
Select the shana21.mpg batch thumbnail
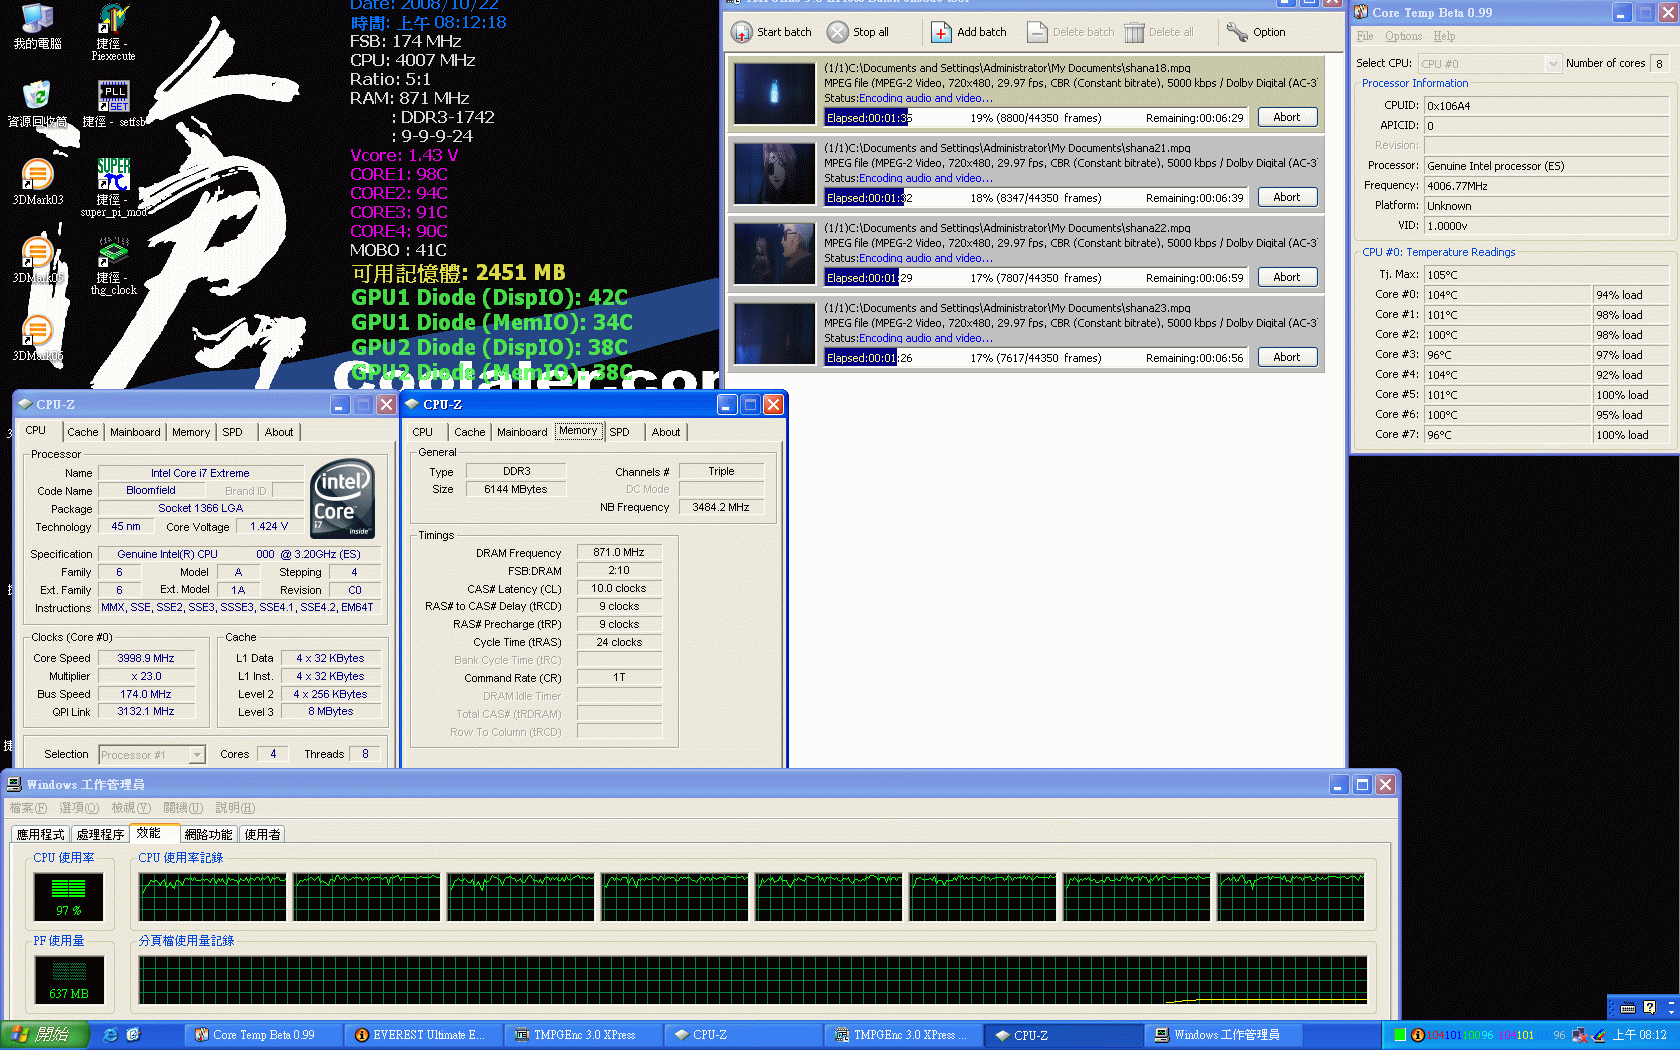(775, 174)
